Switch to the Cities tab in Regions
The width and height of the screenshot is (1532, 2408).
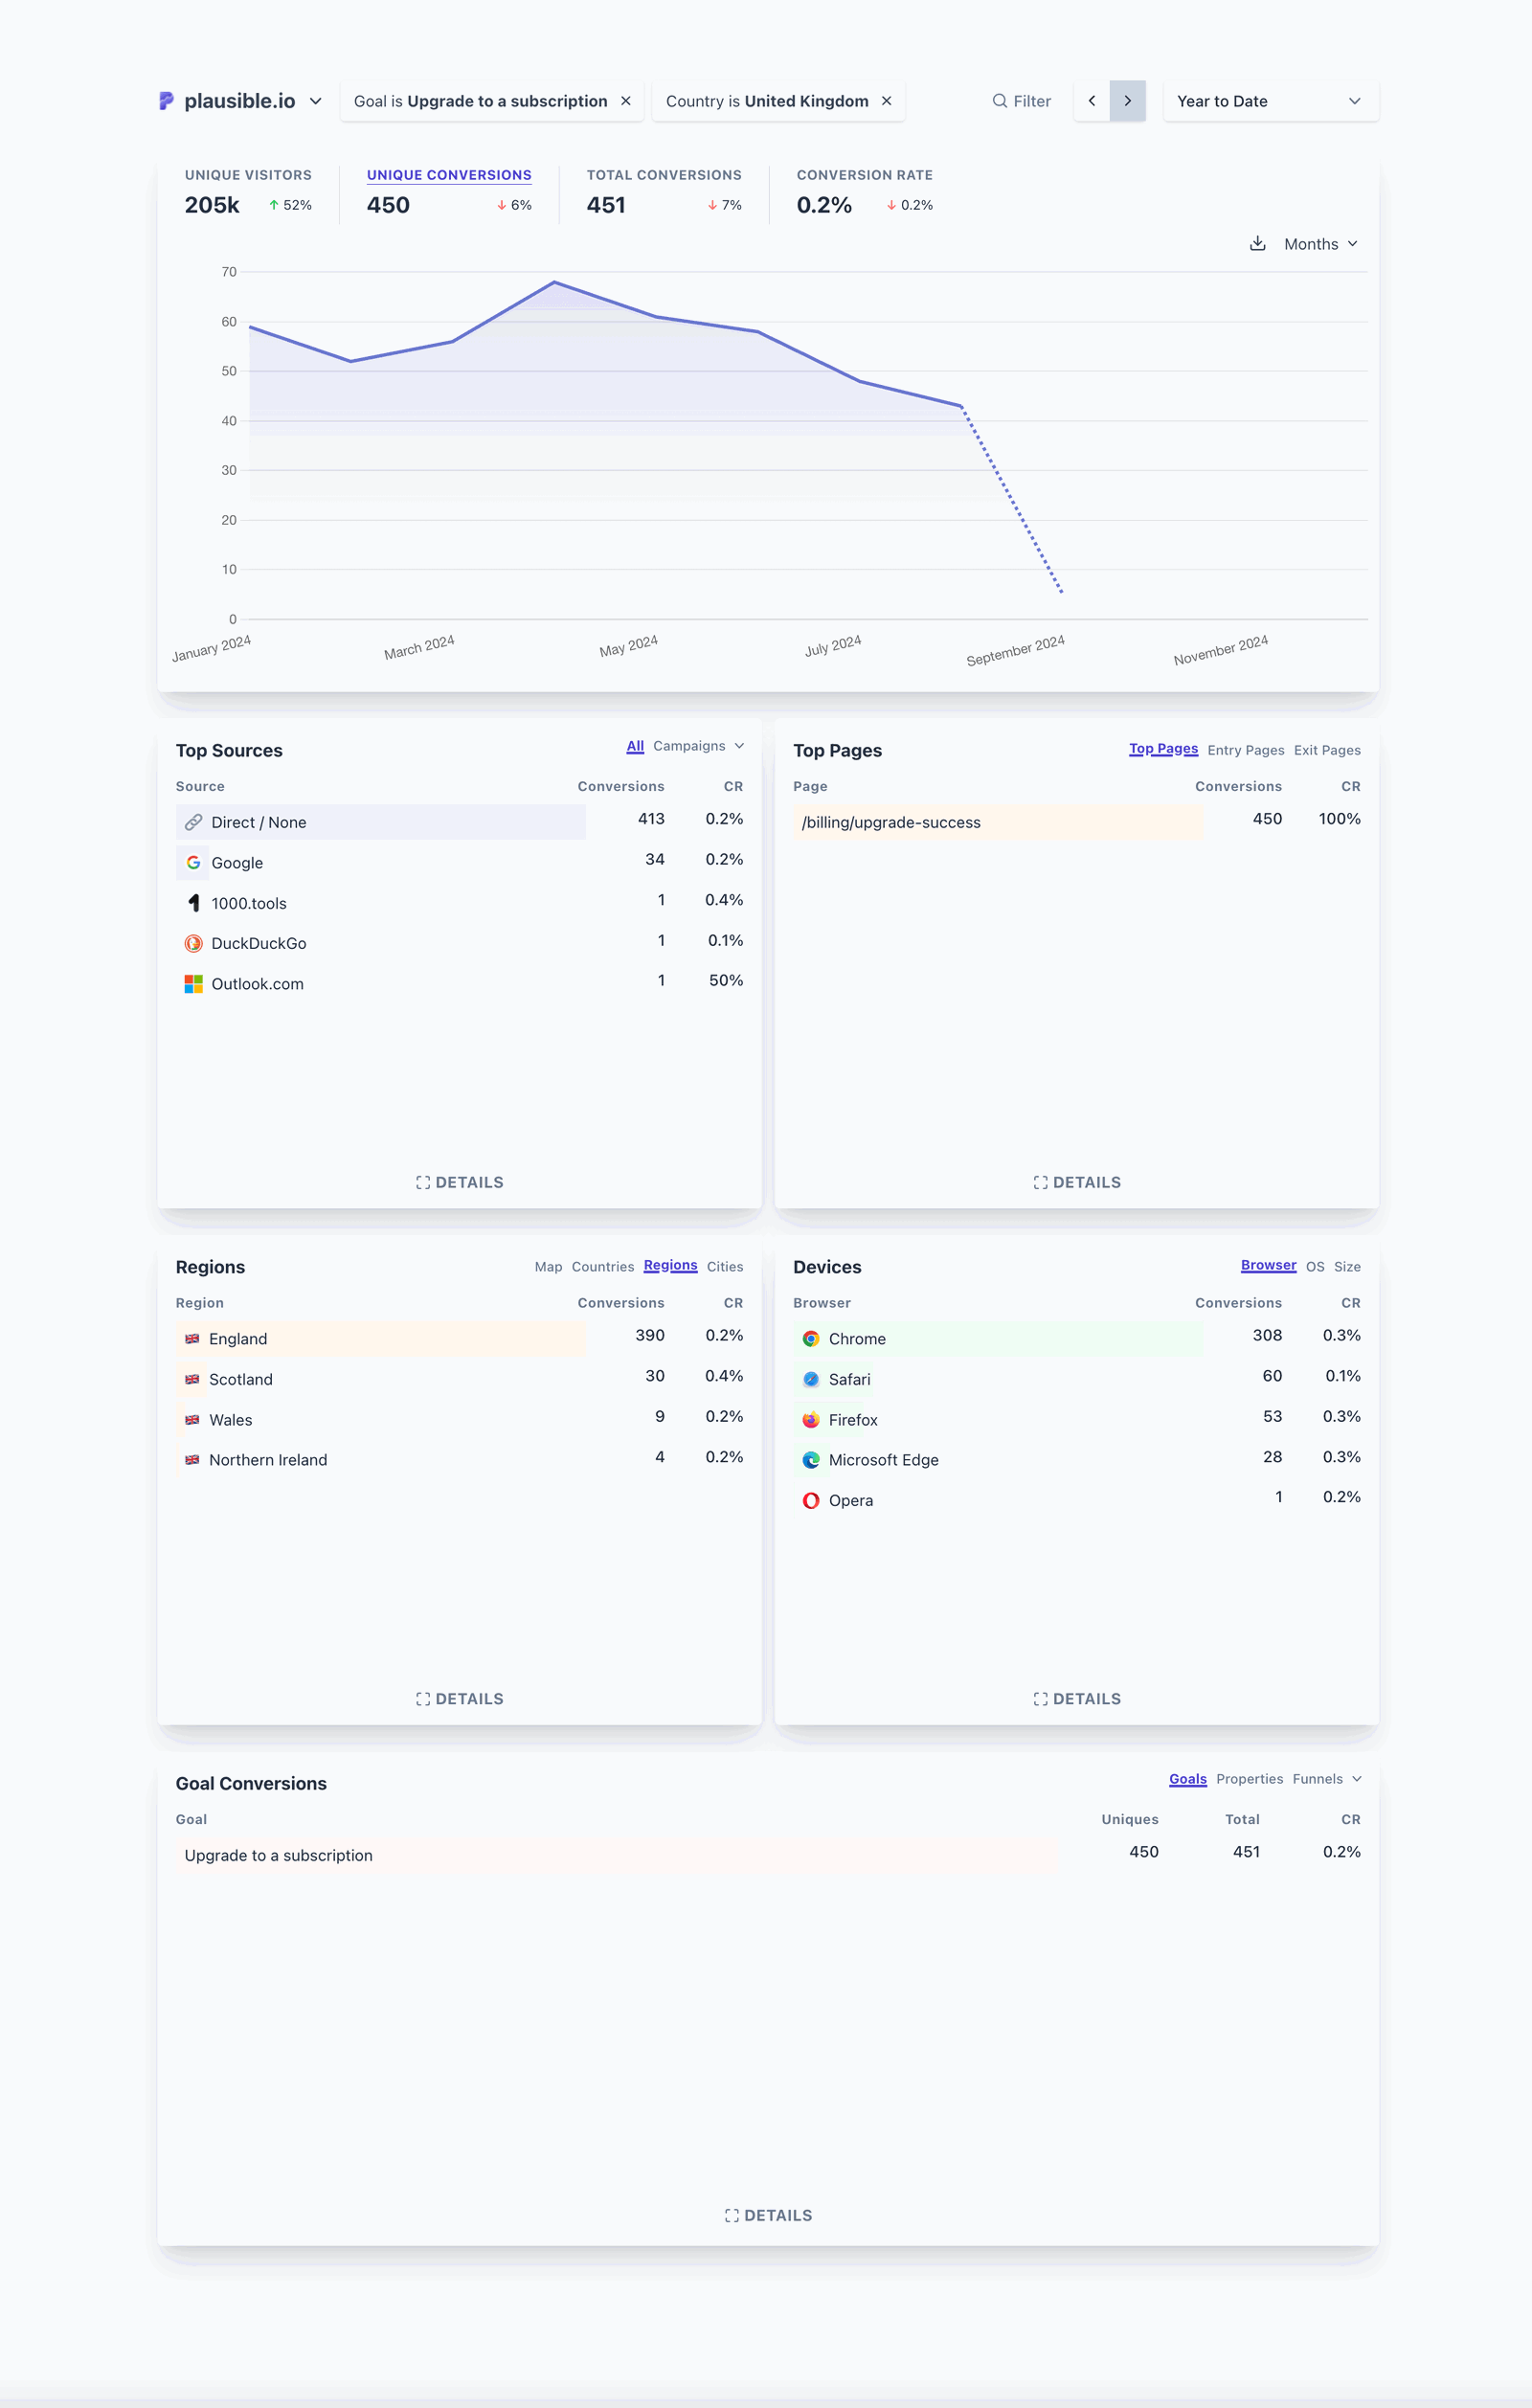coord(724,1266)
